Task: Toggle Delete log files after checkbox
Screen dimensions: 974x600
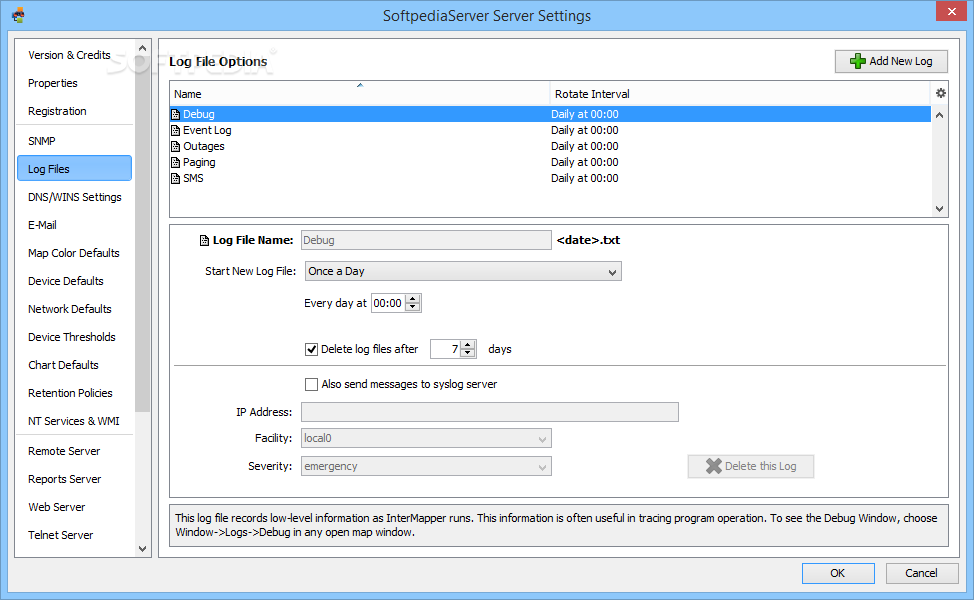Action: pos(311,350)
